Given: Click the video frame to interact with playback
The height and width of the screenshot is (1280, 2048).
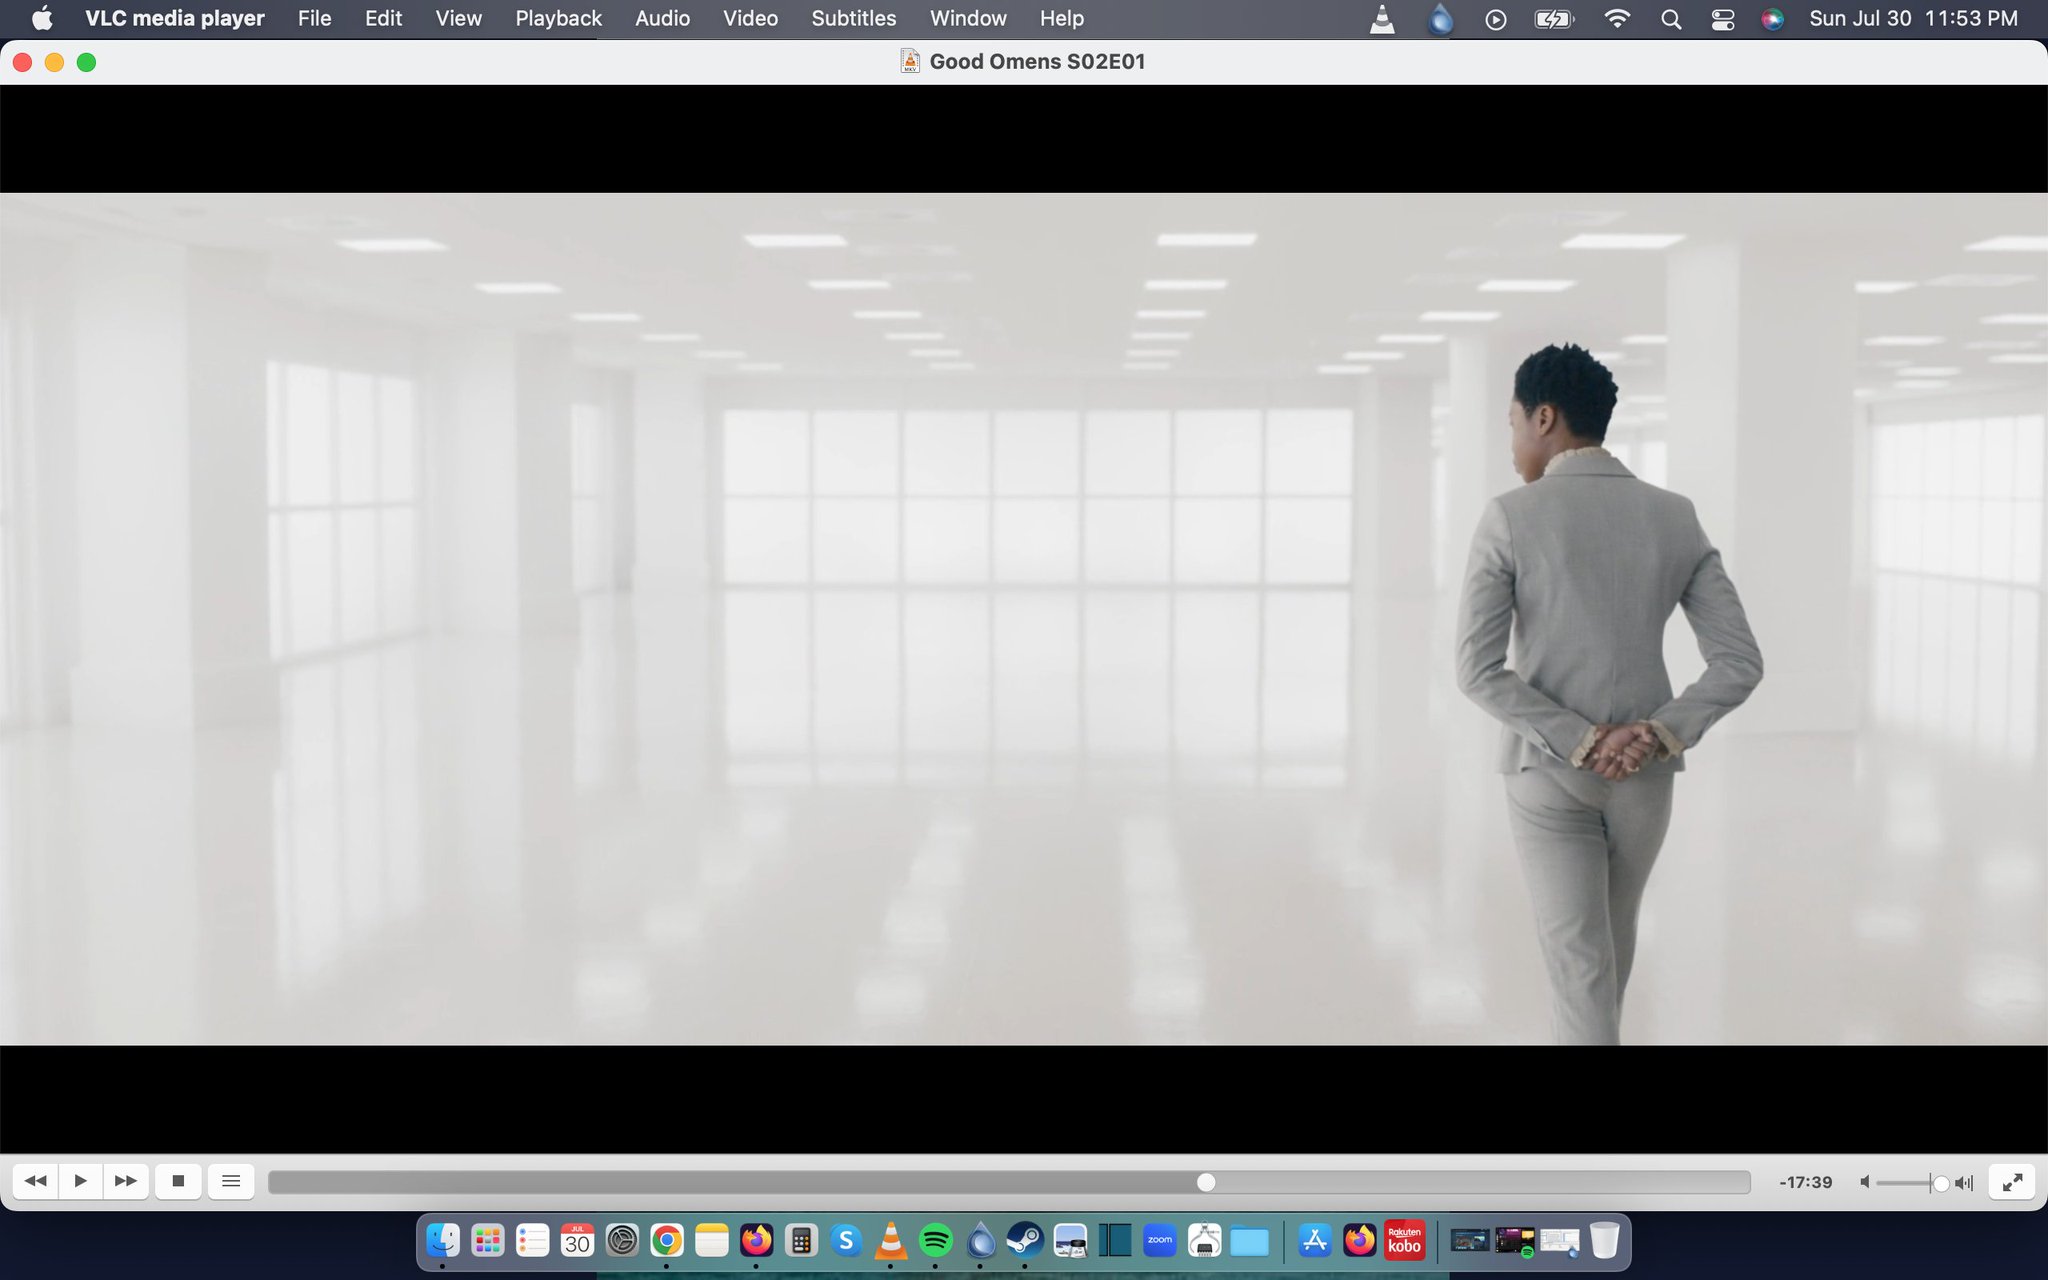Looking at the screenshot, I should coord(1024,618).
